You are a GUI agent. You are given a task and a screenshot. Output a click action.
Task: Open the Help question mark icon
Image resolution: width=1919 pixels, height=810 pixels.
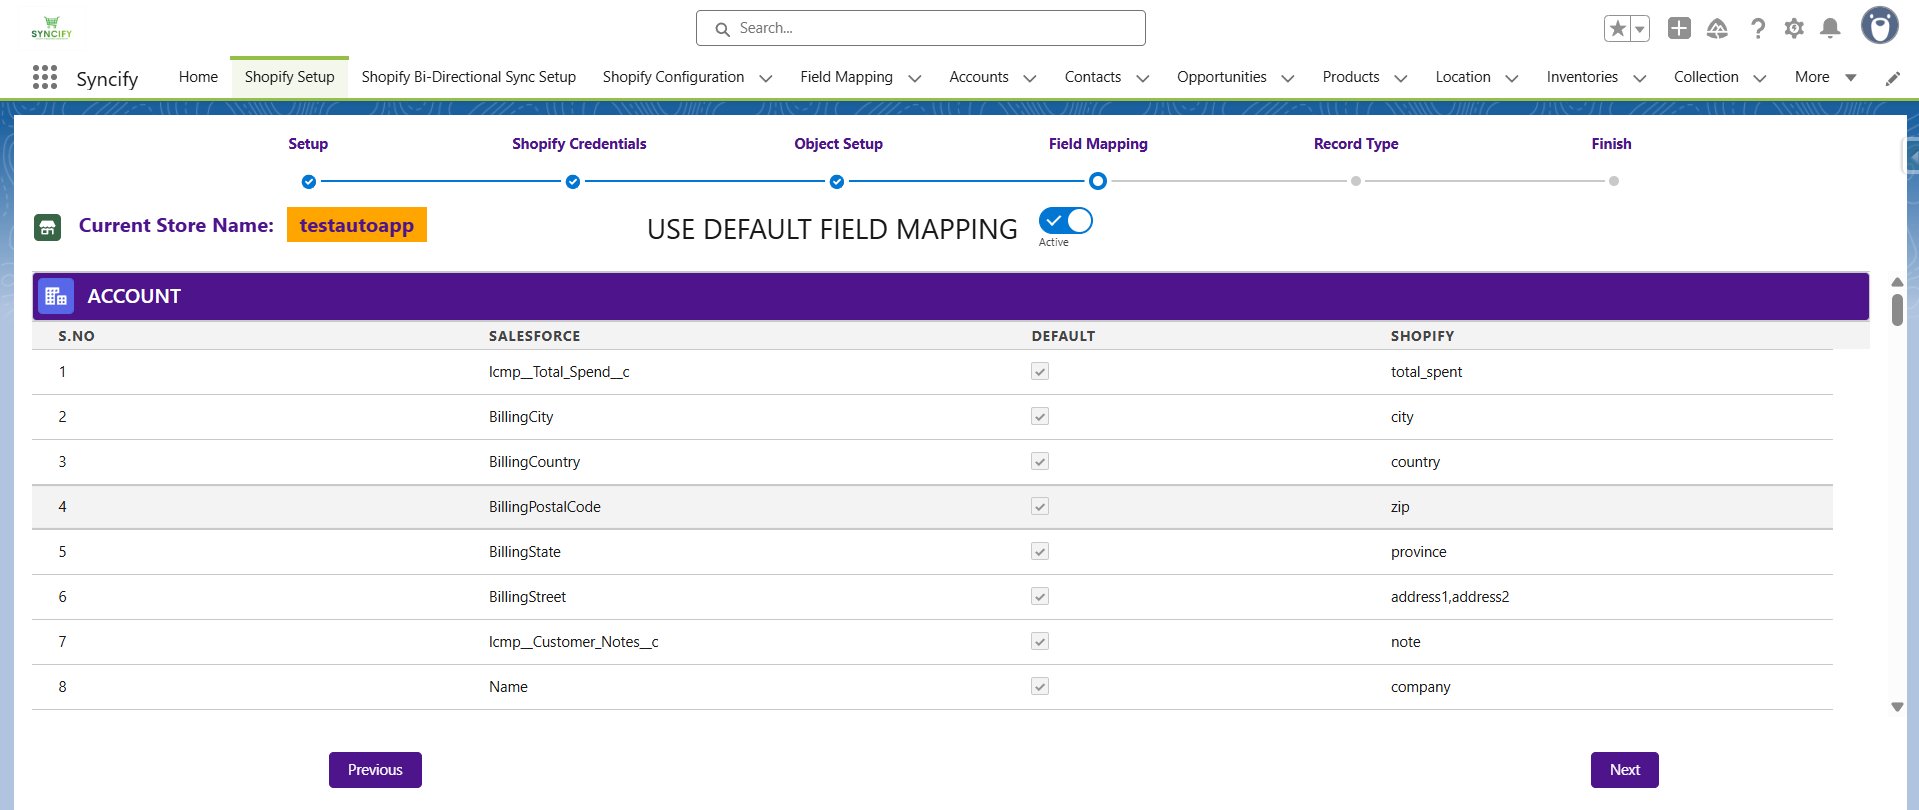click(x=1757, y=28)
